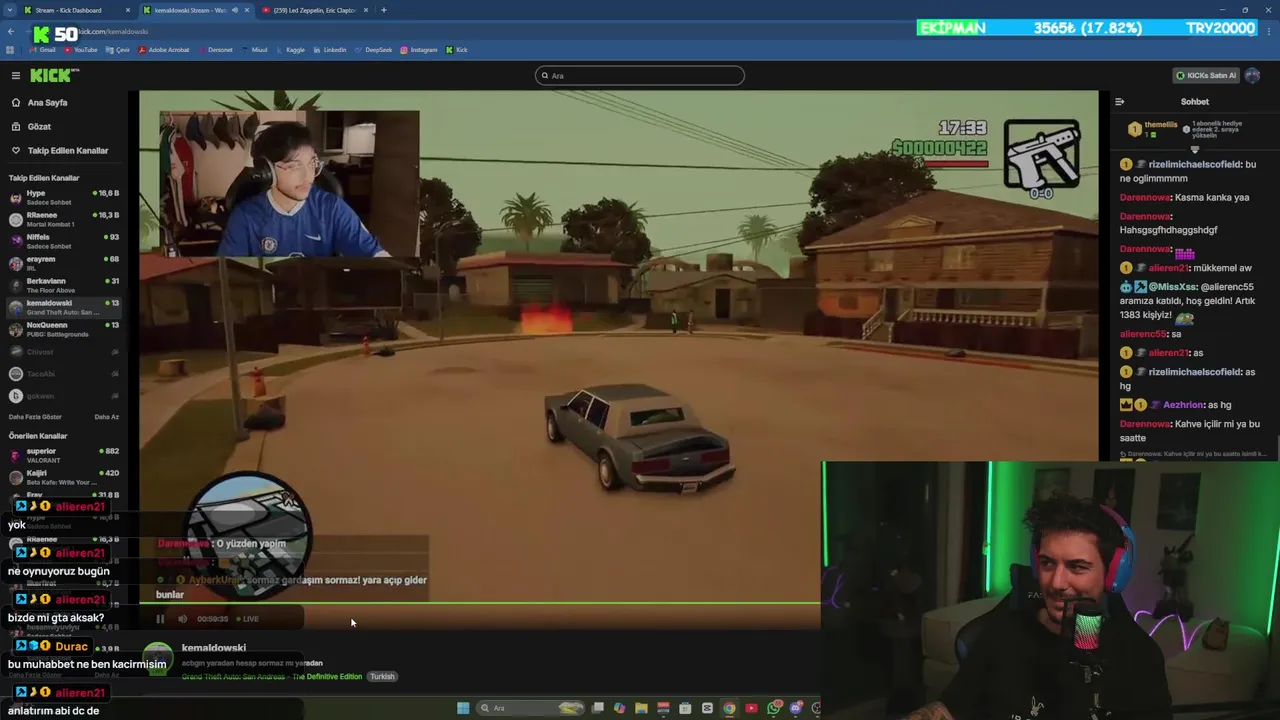Open the apps grid icon in bookmarks bar
The height and width of the screenshot is (720, 1280).
pos(10,50)
